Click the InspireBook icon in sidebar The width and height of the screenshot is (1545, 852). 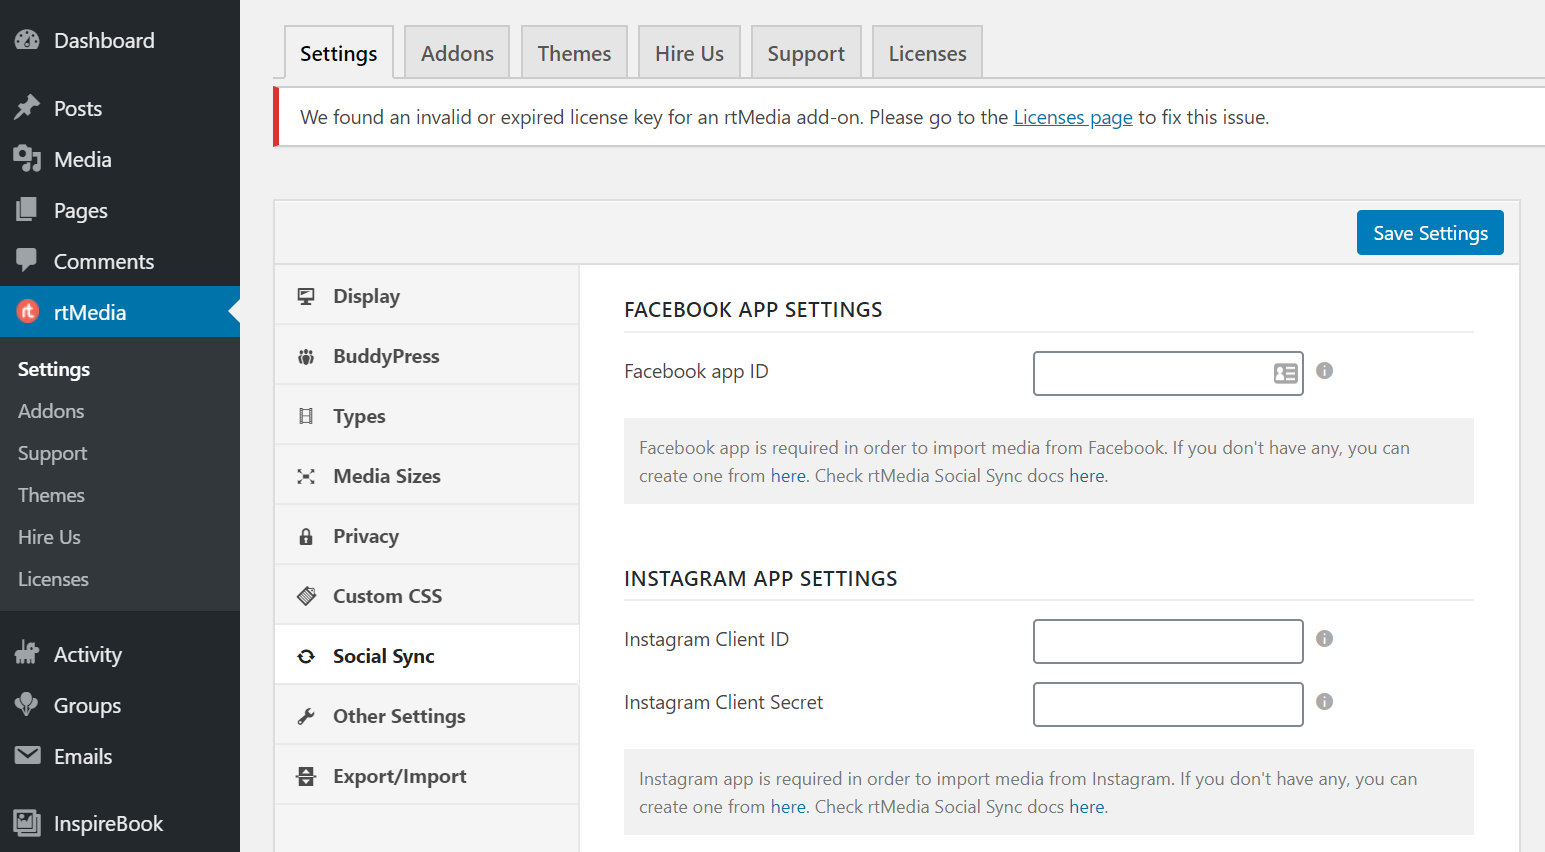click(27, 823)
